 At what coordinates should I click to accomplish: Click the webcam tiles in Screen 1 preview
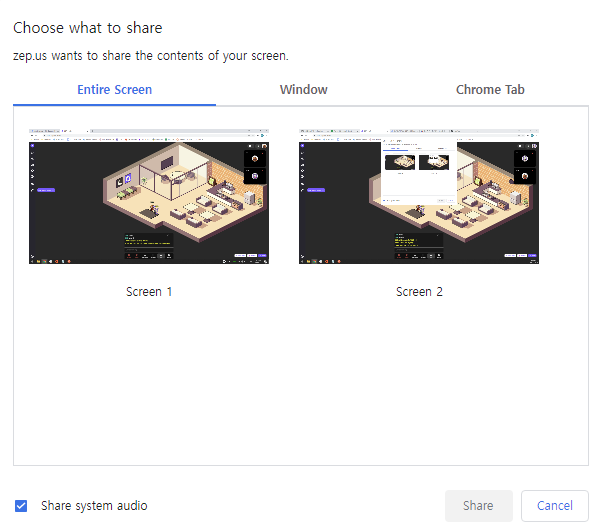coord(255,167)
